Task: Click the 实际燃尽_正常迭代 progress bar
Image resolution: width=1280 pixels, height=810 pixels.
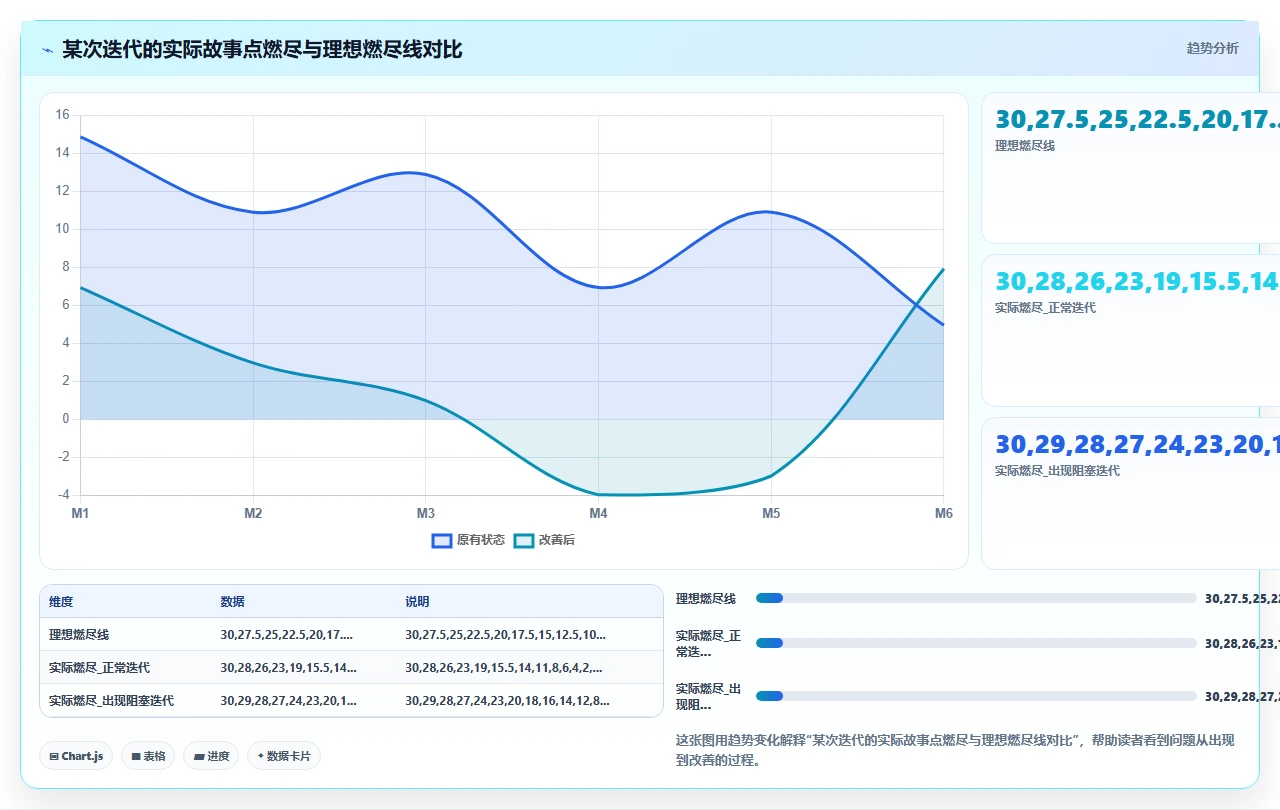Action: tap(976, 643)
